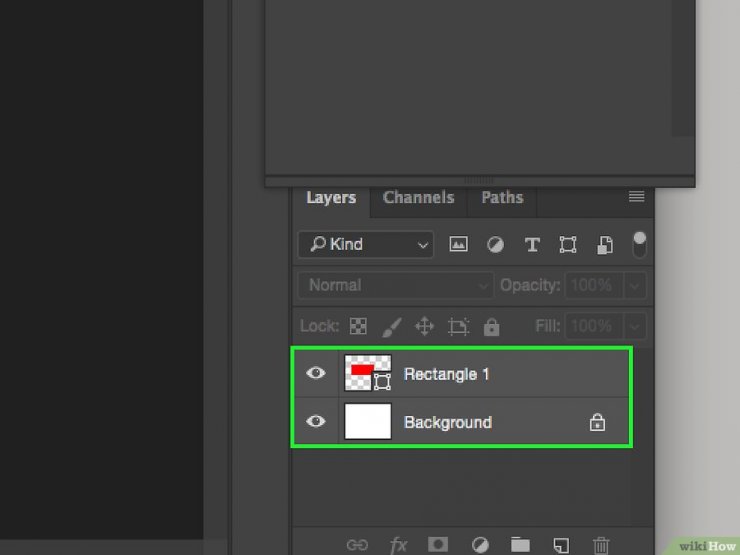Add a layer mask icon

(x=437, y=545)
